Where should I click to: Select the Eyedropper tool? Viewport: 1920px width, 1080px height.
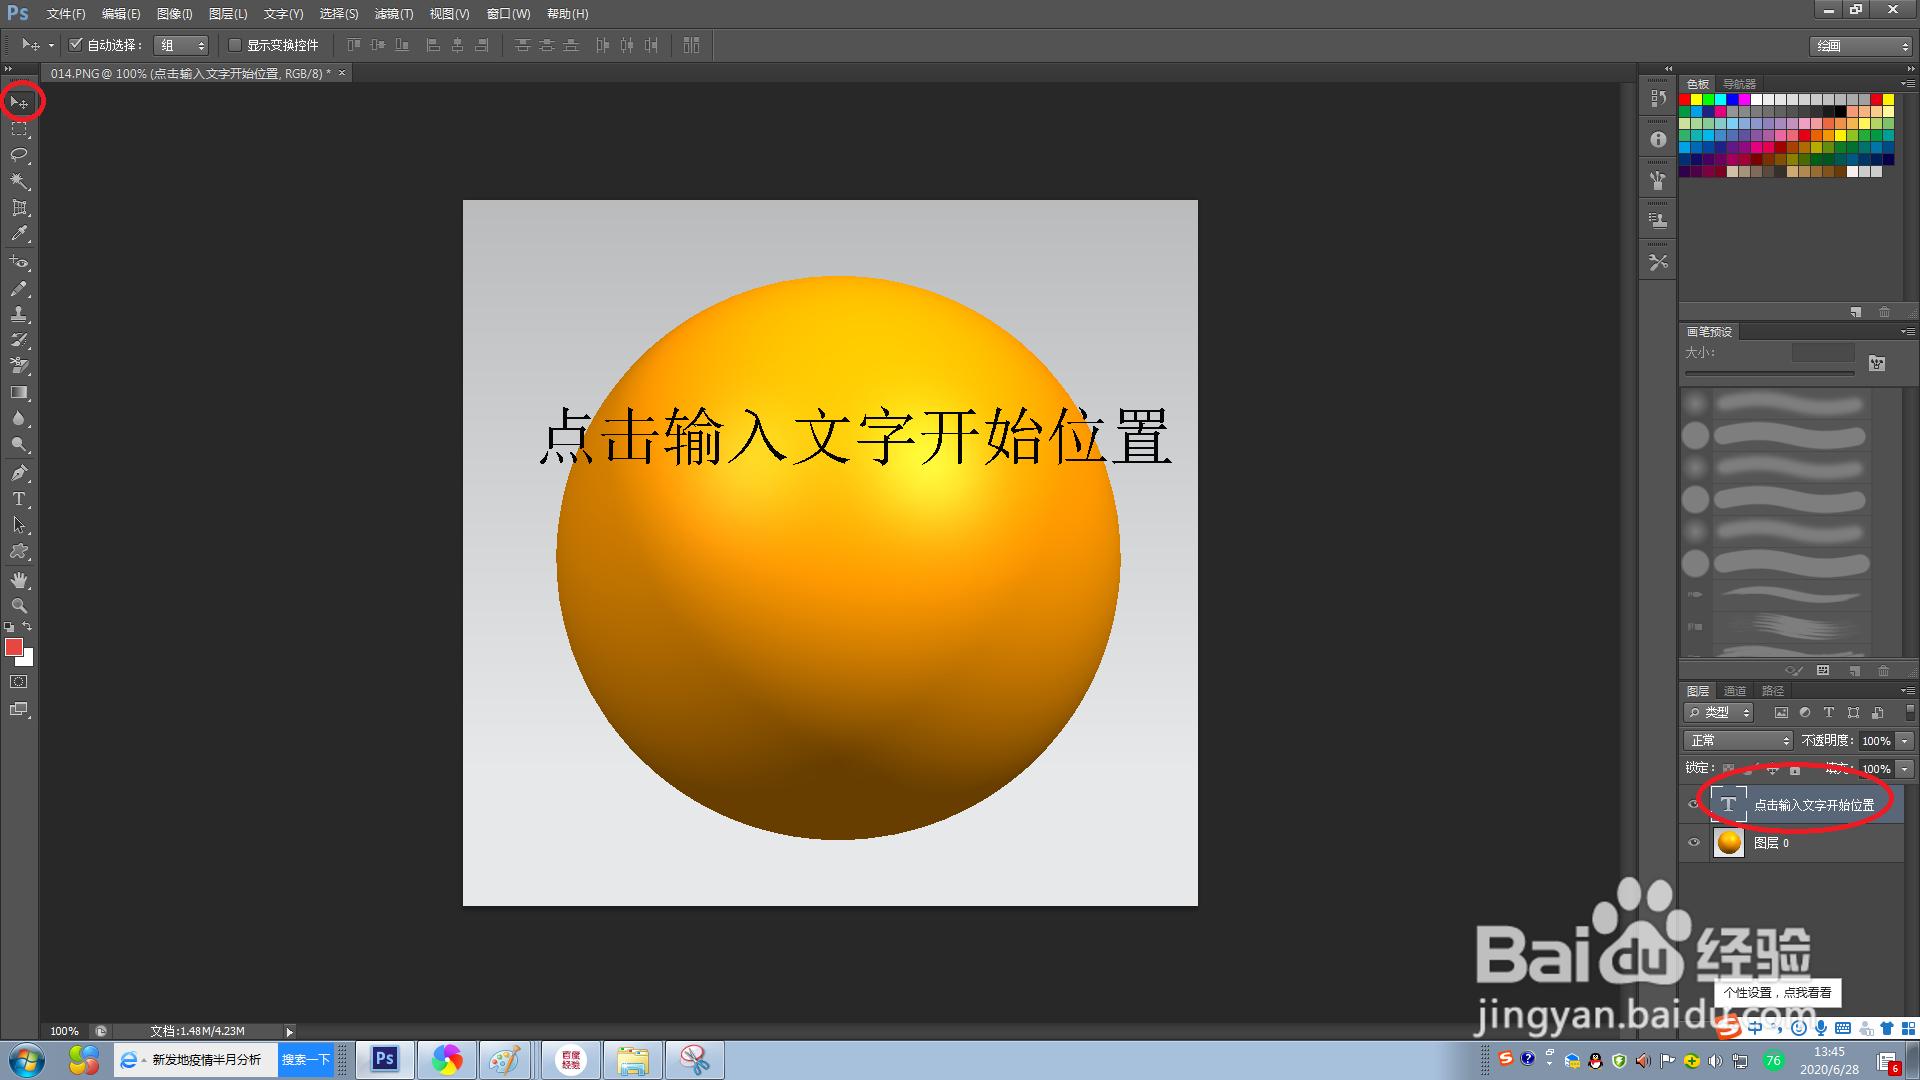19,234
